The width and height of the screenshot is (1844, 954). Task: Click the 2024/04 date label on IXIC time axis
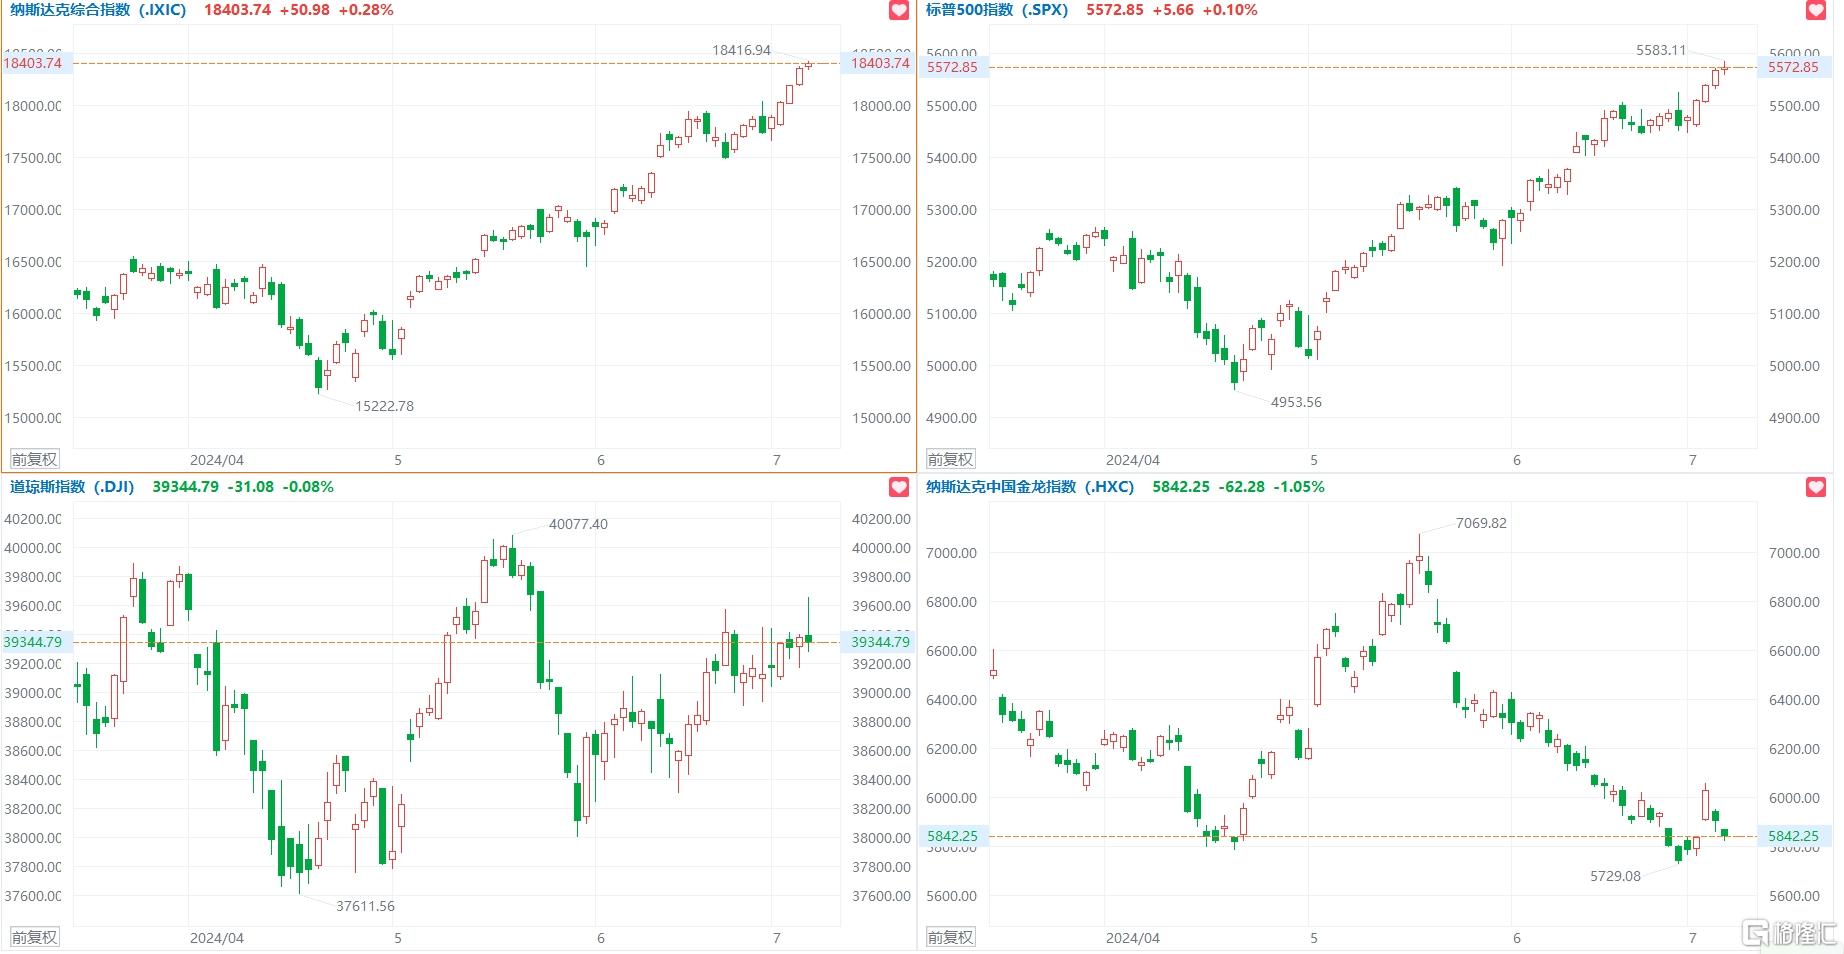tap(217, 460)
